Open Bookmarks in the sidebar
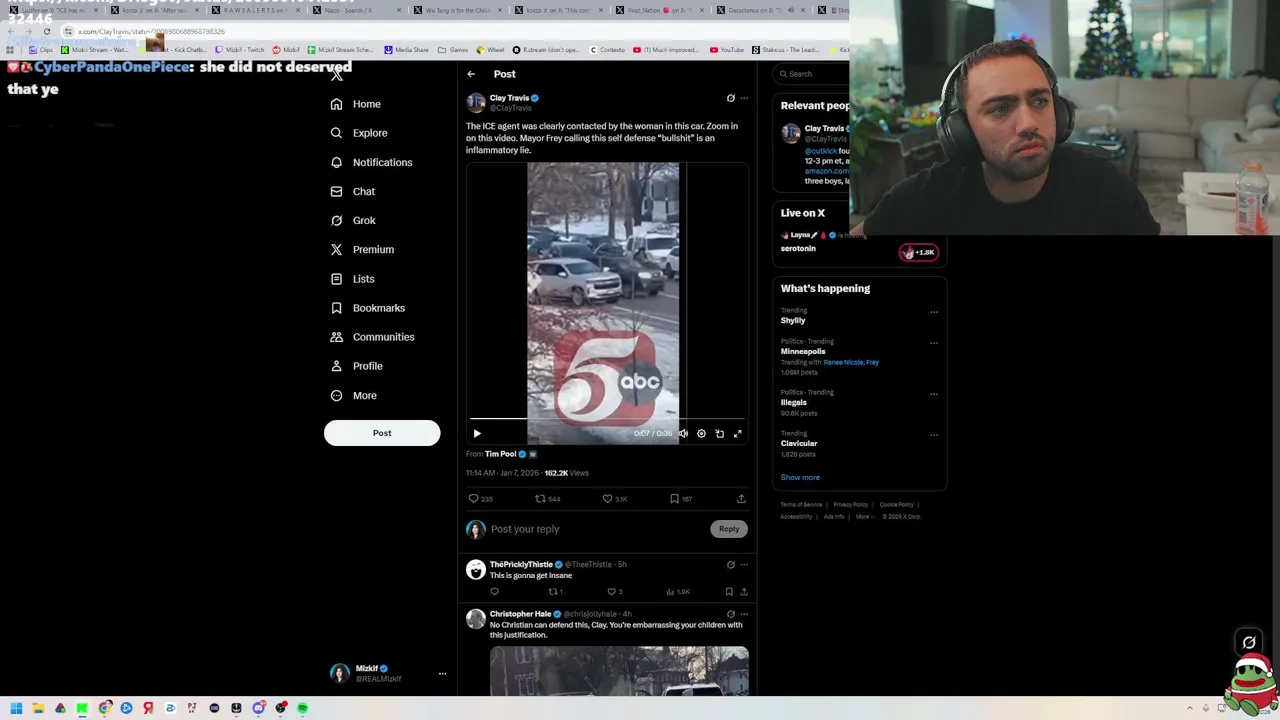 pyautogui.click(x=367, y=308)
